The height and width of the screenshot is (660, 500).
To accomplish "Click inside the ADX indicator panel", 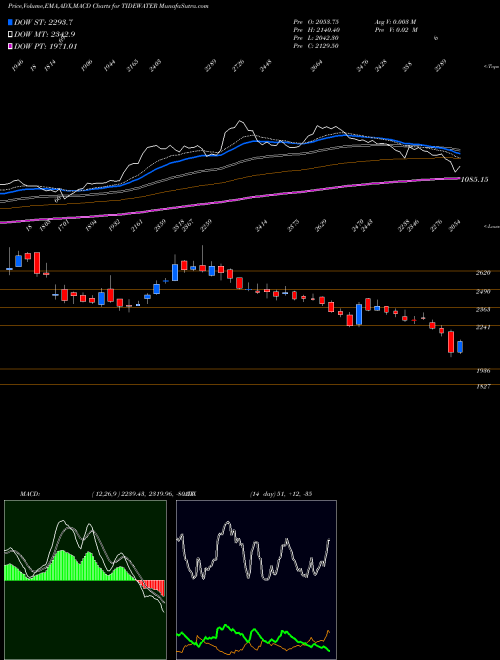I will (256, 580).
